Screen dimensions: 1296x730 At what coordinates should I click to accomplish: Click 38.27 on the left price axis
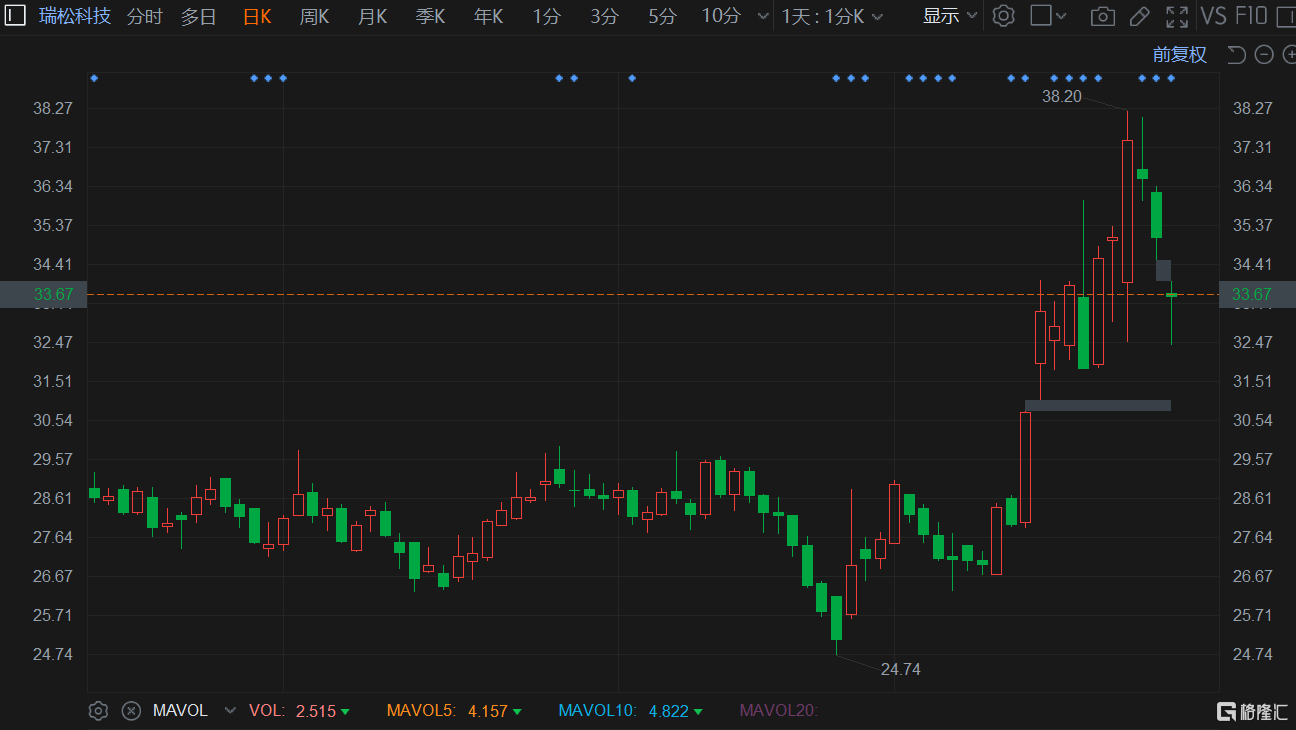53,108
